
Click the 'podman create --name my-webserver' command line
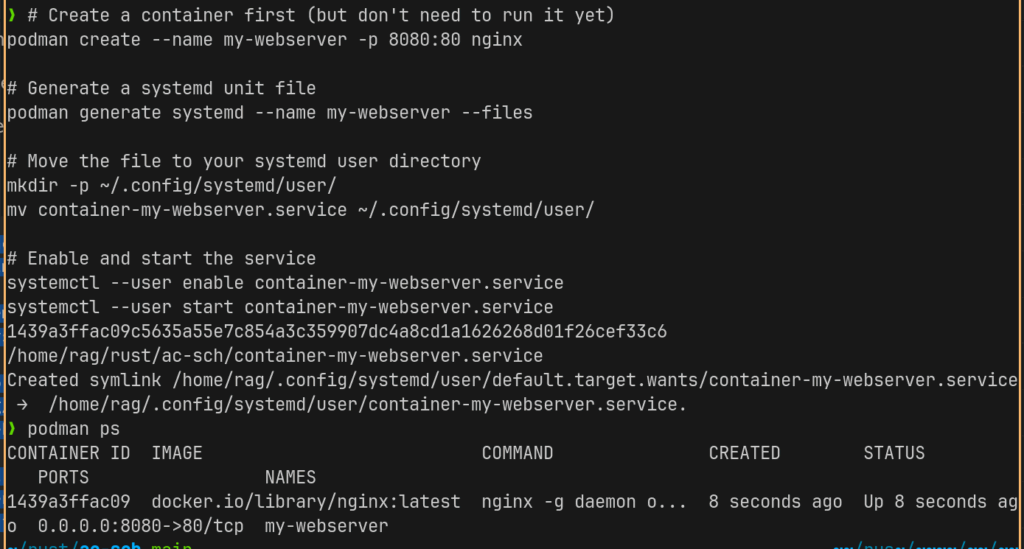coord(264,40)
